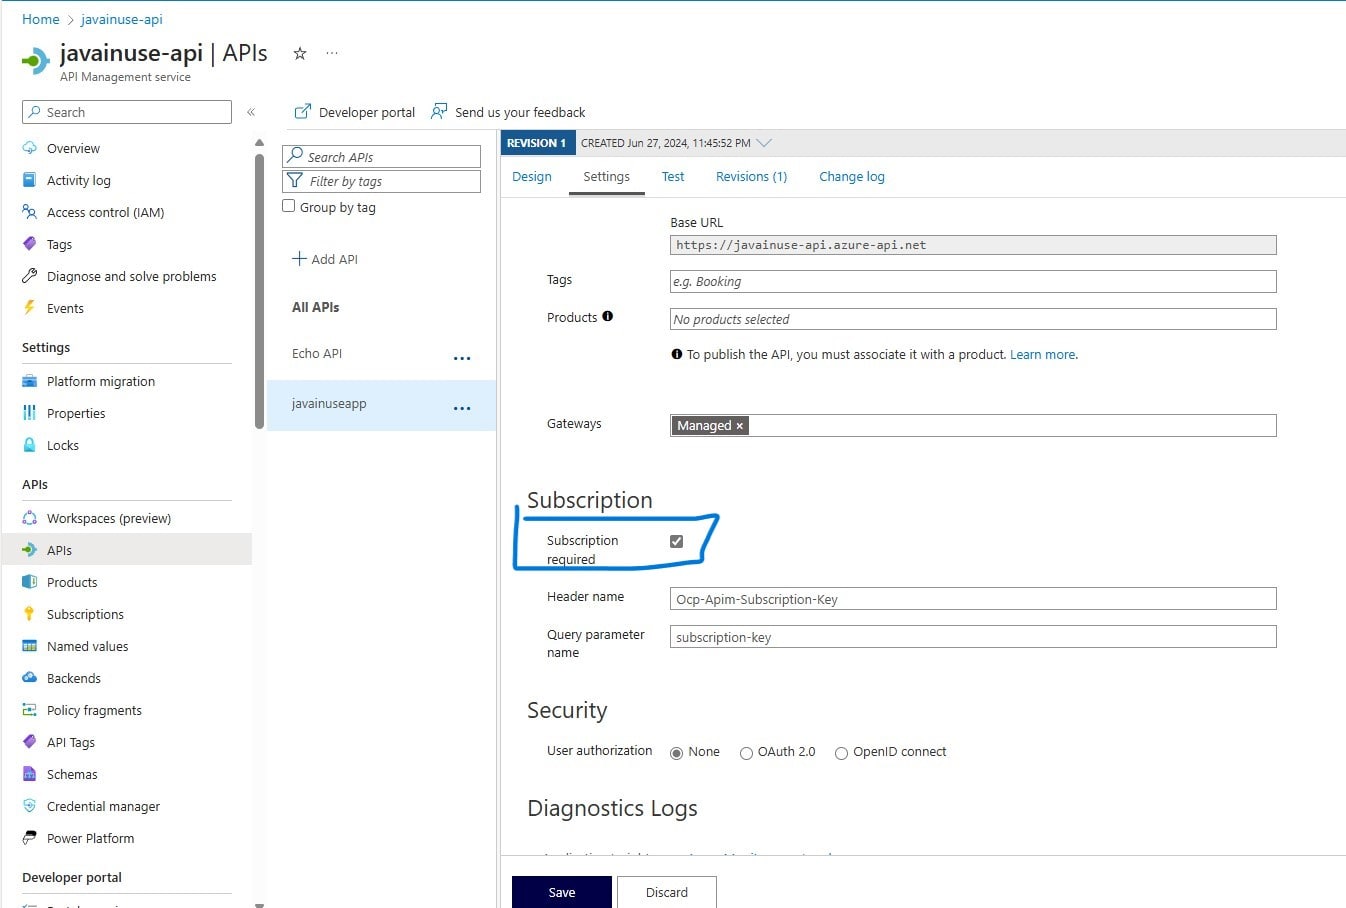
Task: Open the Gateways selection field
Action: (x=973, y=425)
